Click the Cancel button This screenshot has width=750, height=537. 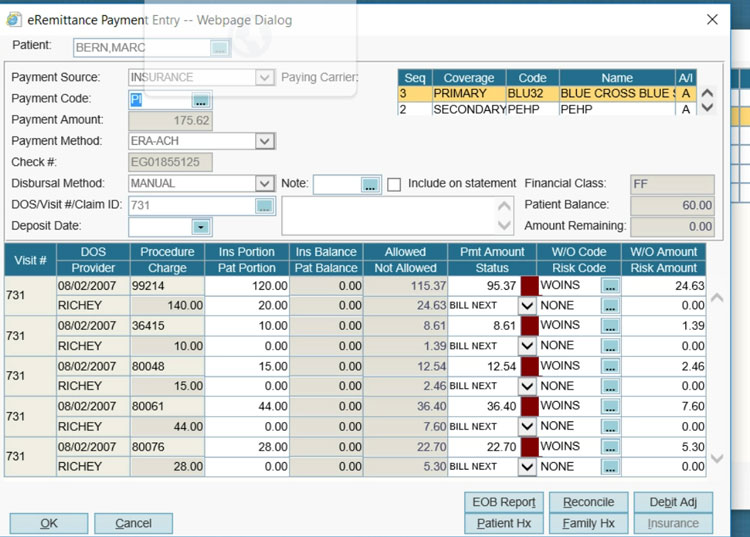[x=133, y=524]
